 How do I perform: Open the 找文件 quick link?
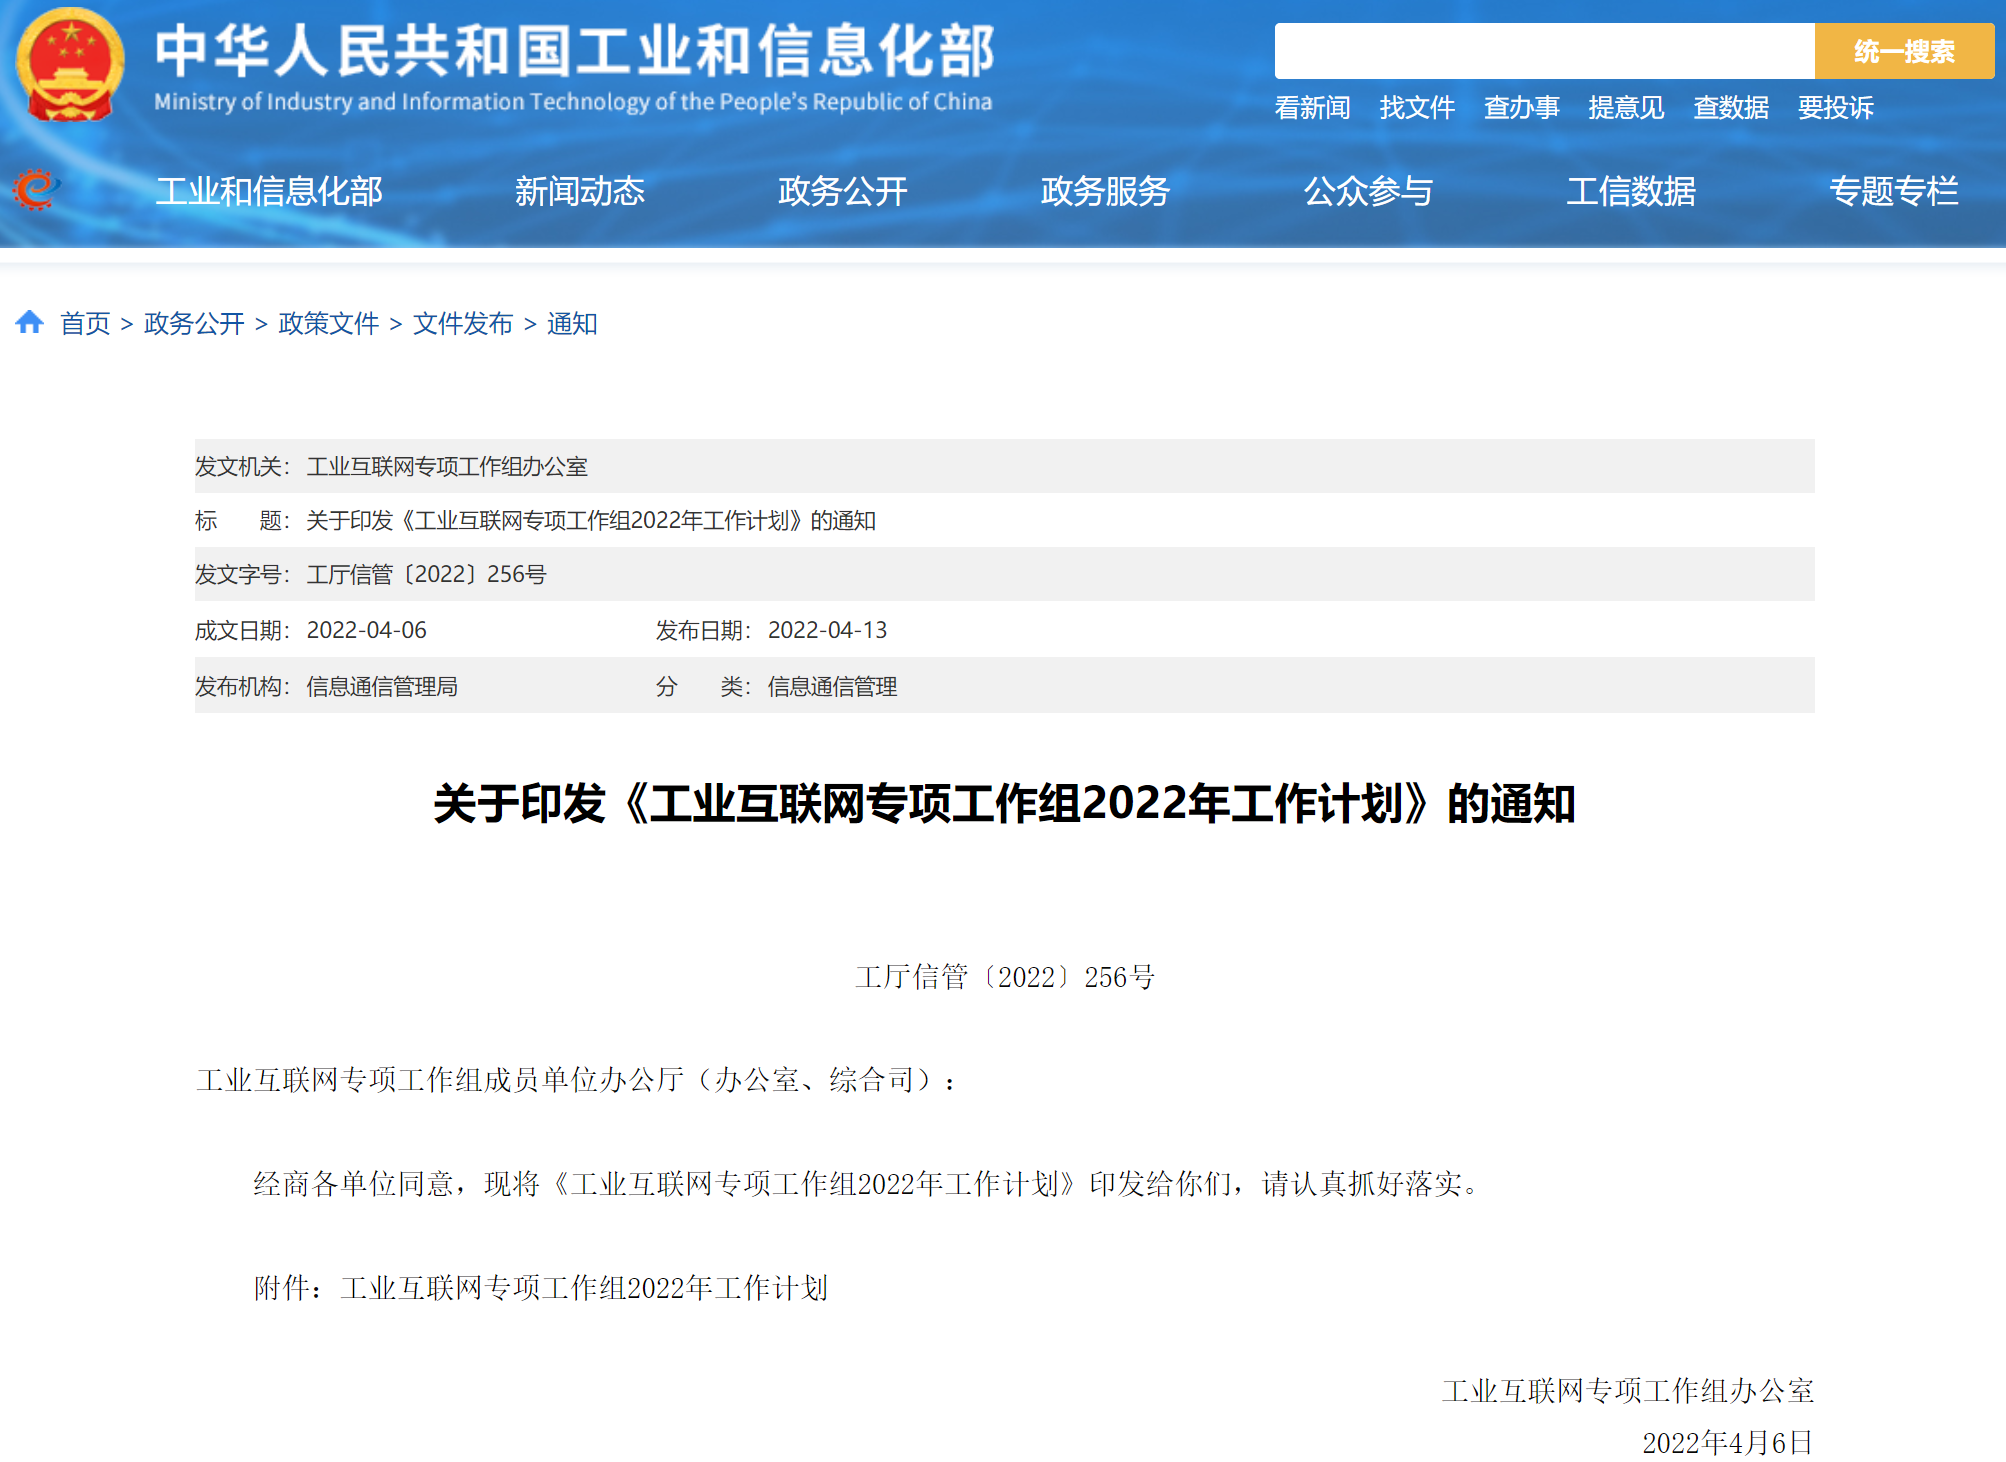1417,107
